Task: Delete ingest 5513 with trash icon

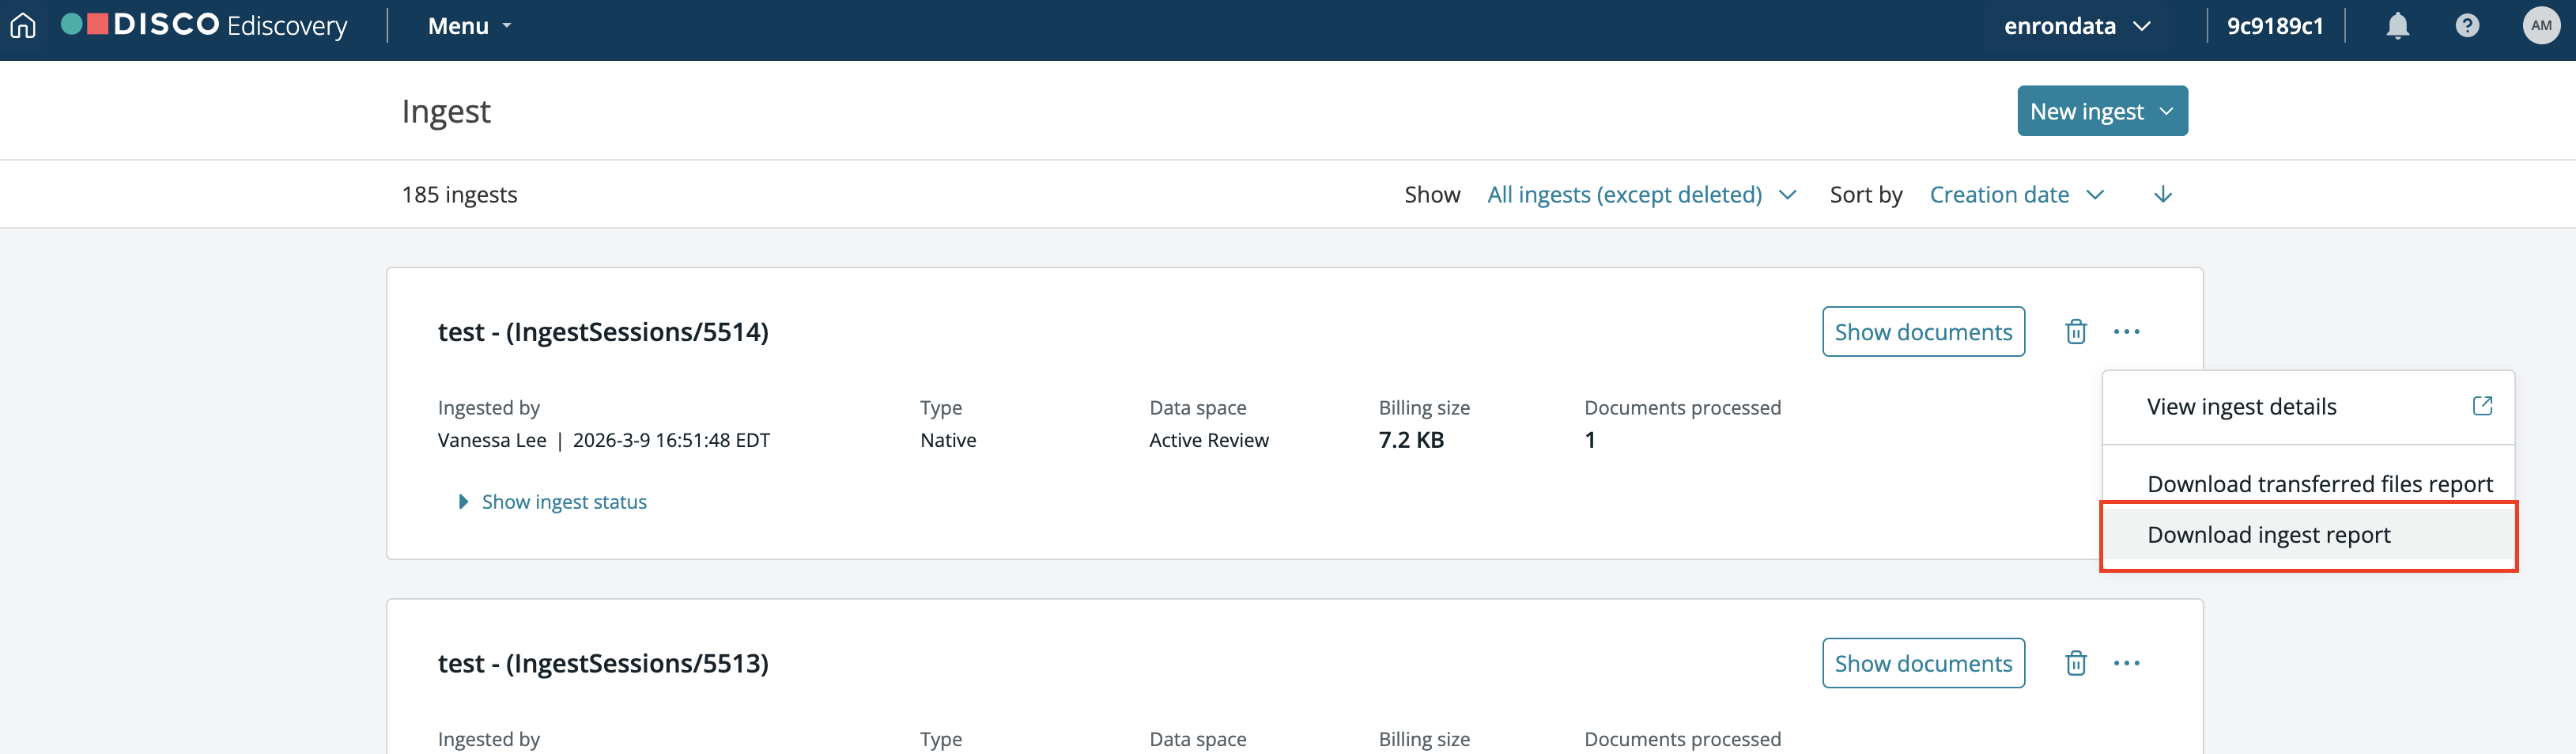Action: click(x=2076, y=663)
